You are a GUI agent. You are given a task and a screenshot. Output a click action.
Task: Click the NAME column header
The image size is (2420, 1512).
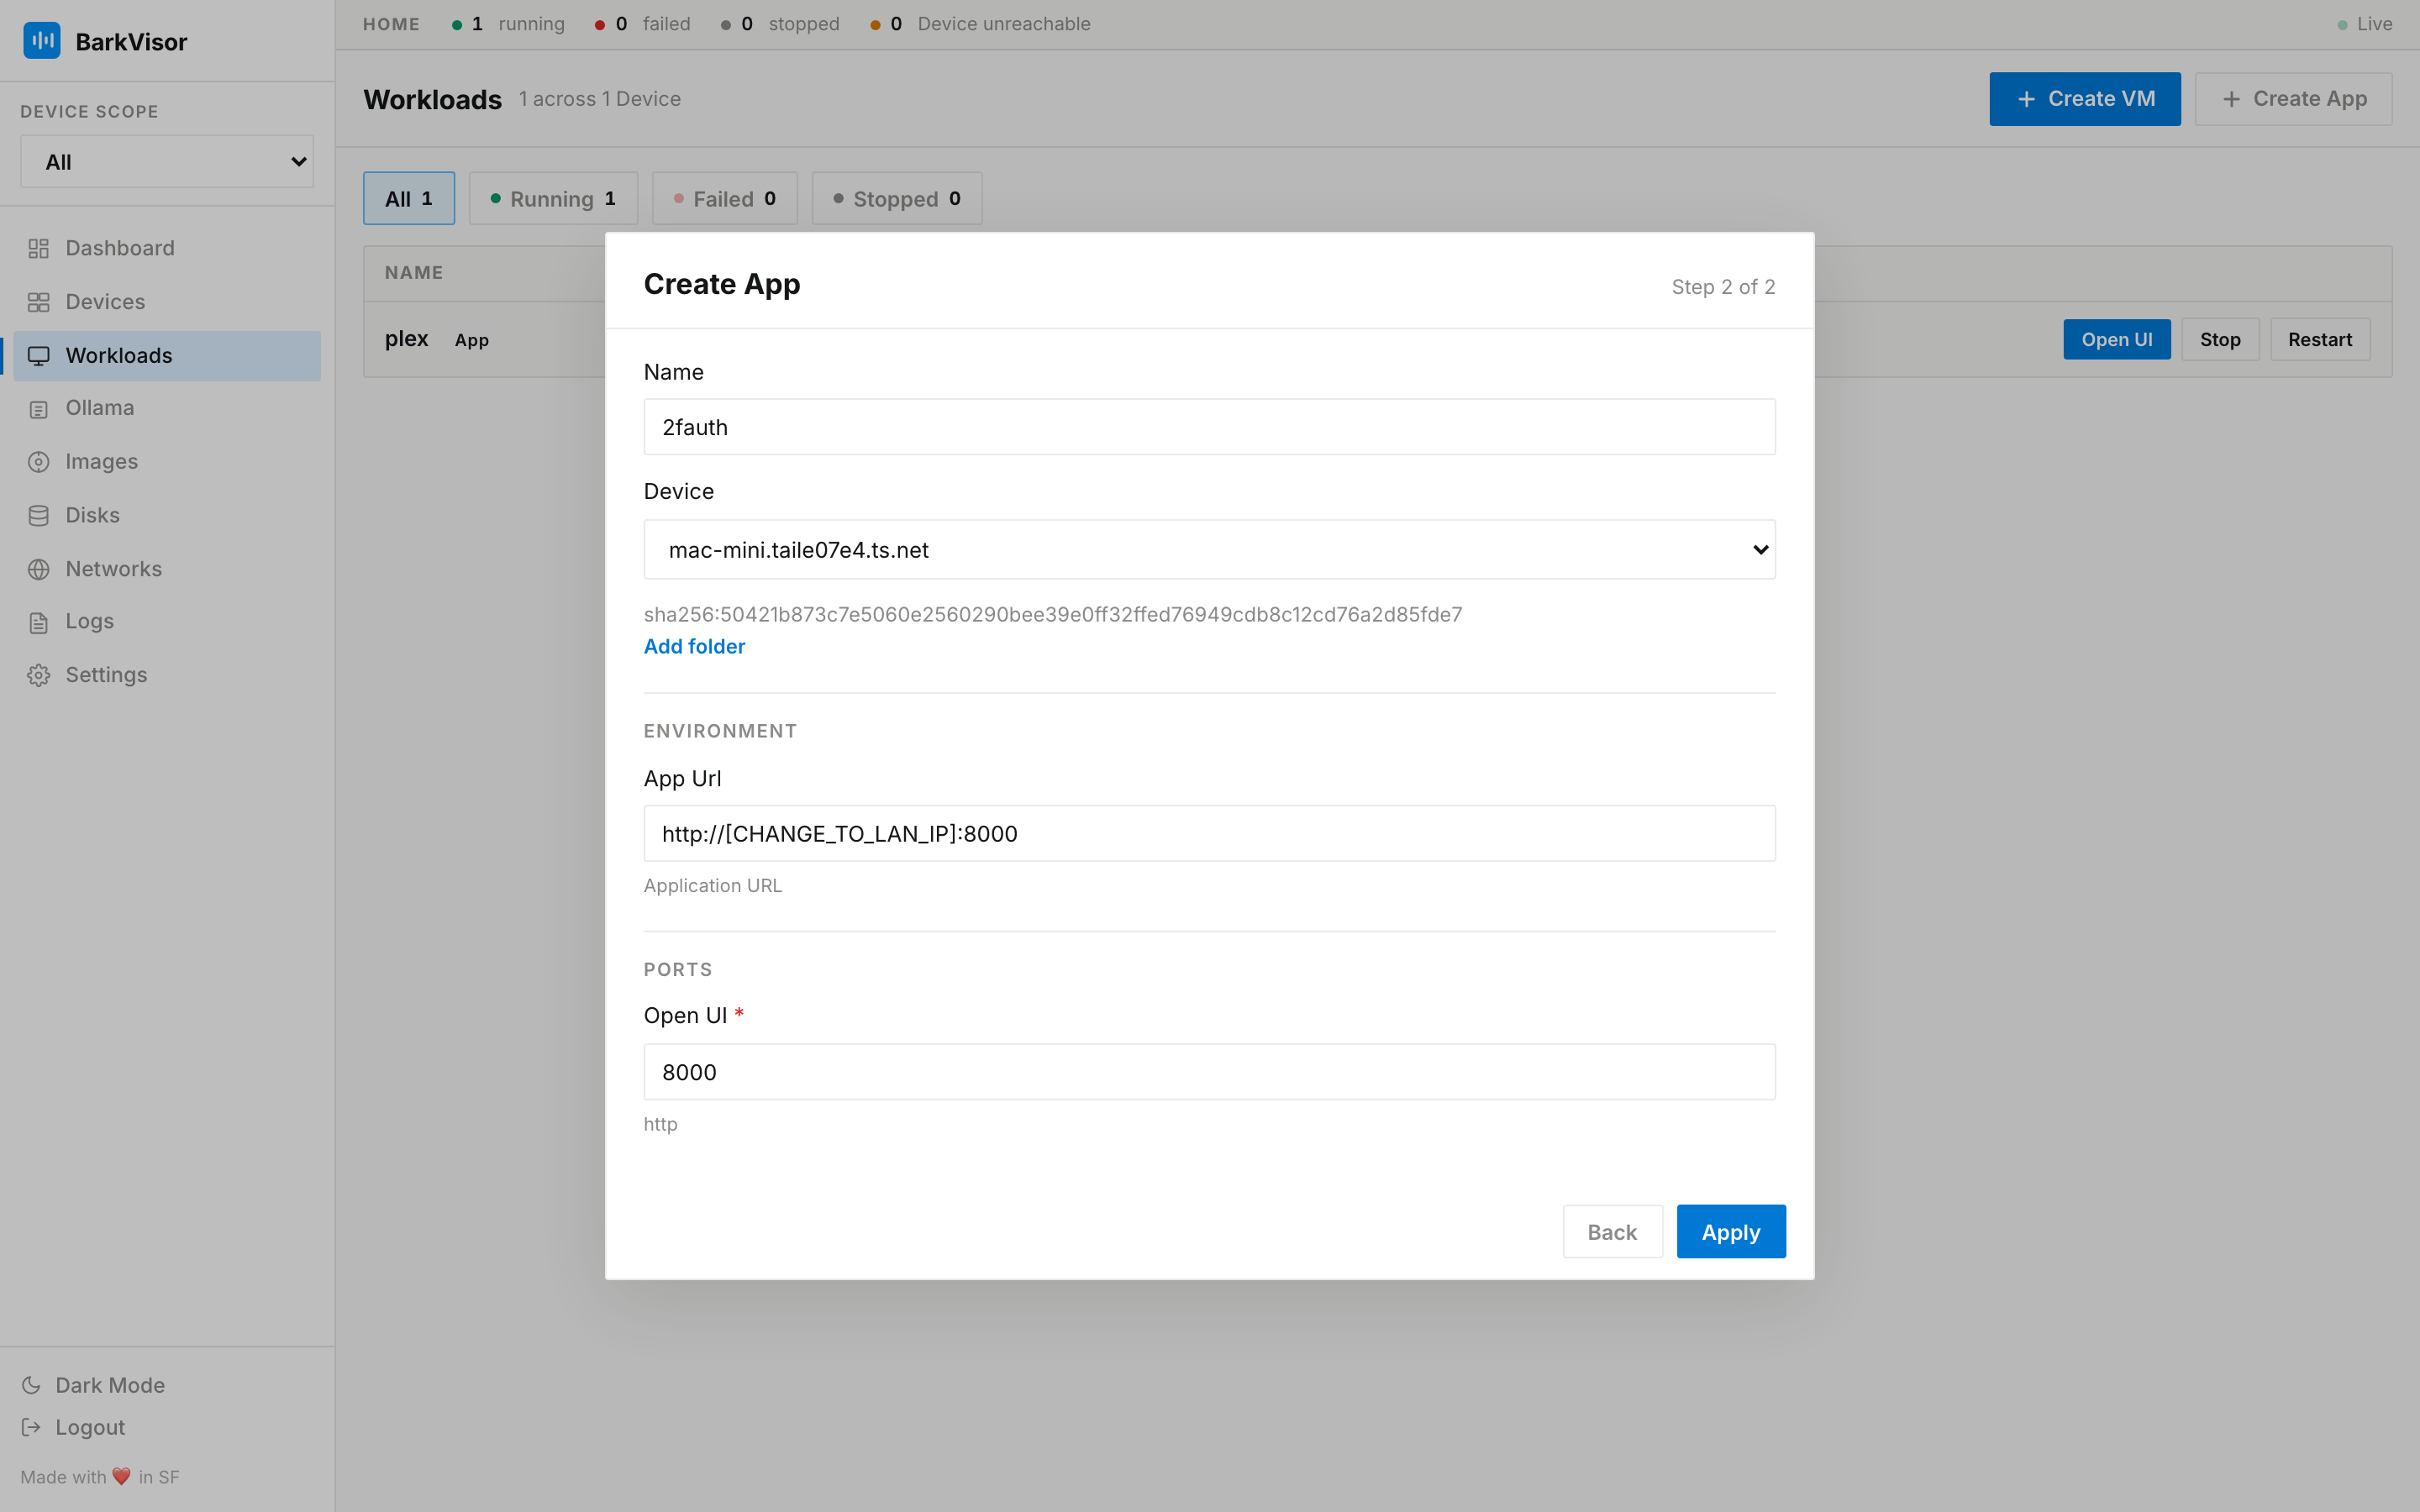[414, 273]
